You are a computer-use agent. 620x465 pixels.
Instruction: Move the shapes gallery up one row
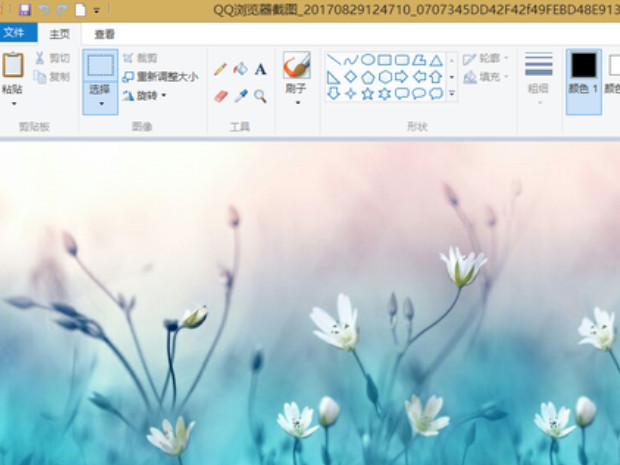452,60
